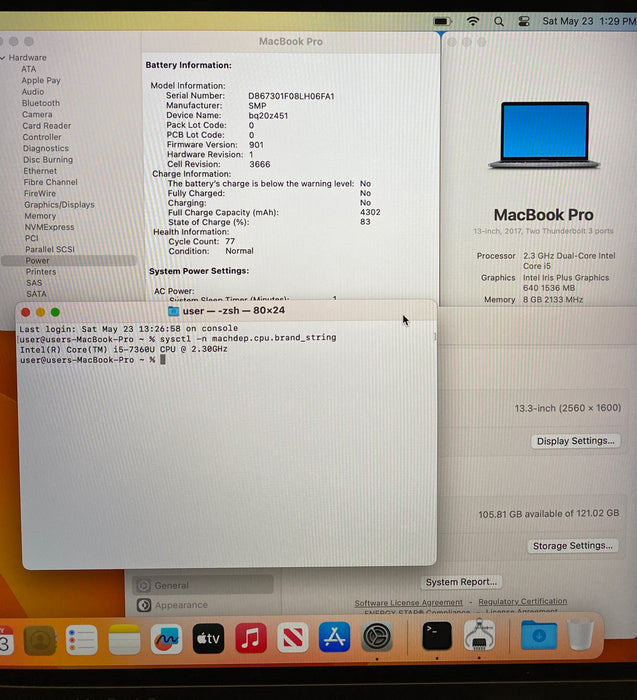The height and width of the screenshot is (700, 637).
Task: Select Camera in the hardware list
Action: [37, 114]
